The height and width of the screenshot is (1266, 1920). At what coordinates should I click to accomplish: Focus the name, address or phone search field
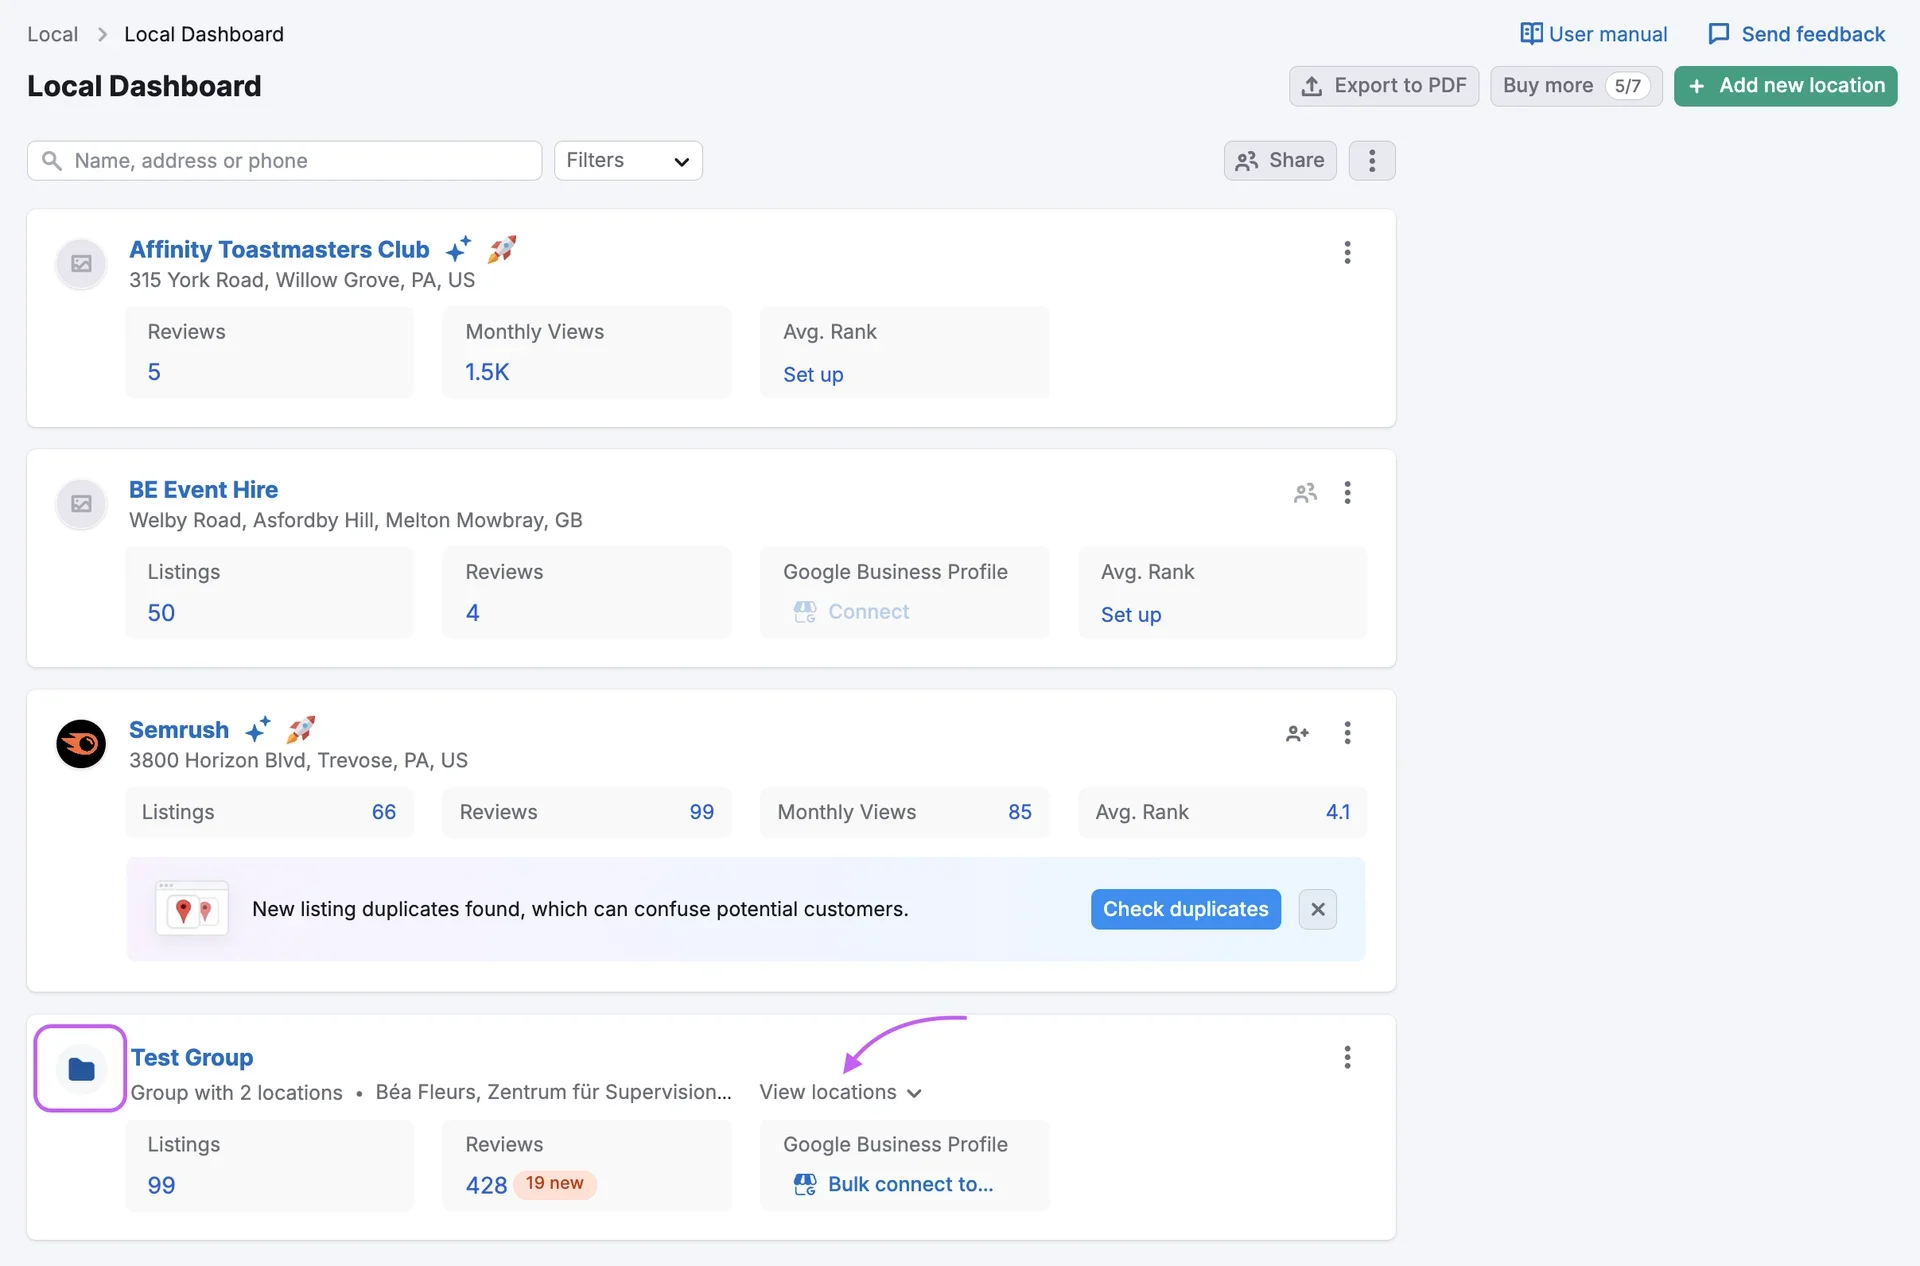(285, 161)
